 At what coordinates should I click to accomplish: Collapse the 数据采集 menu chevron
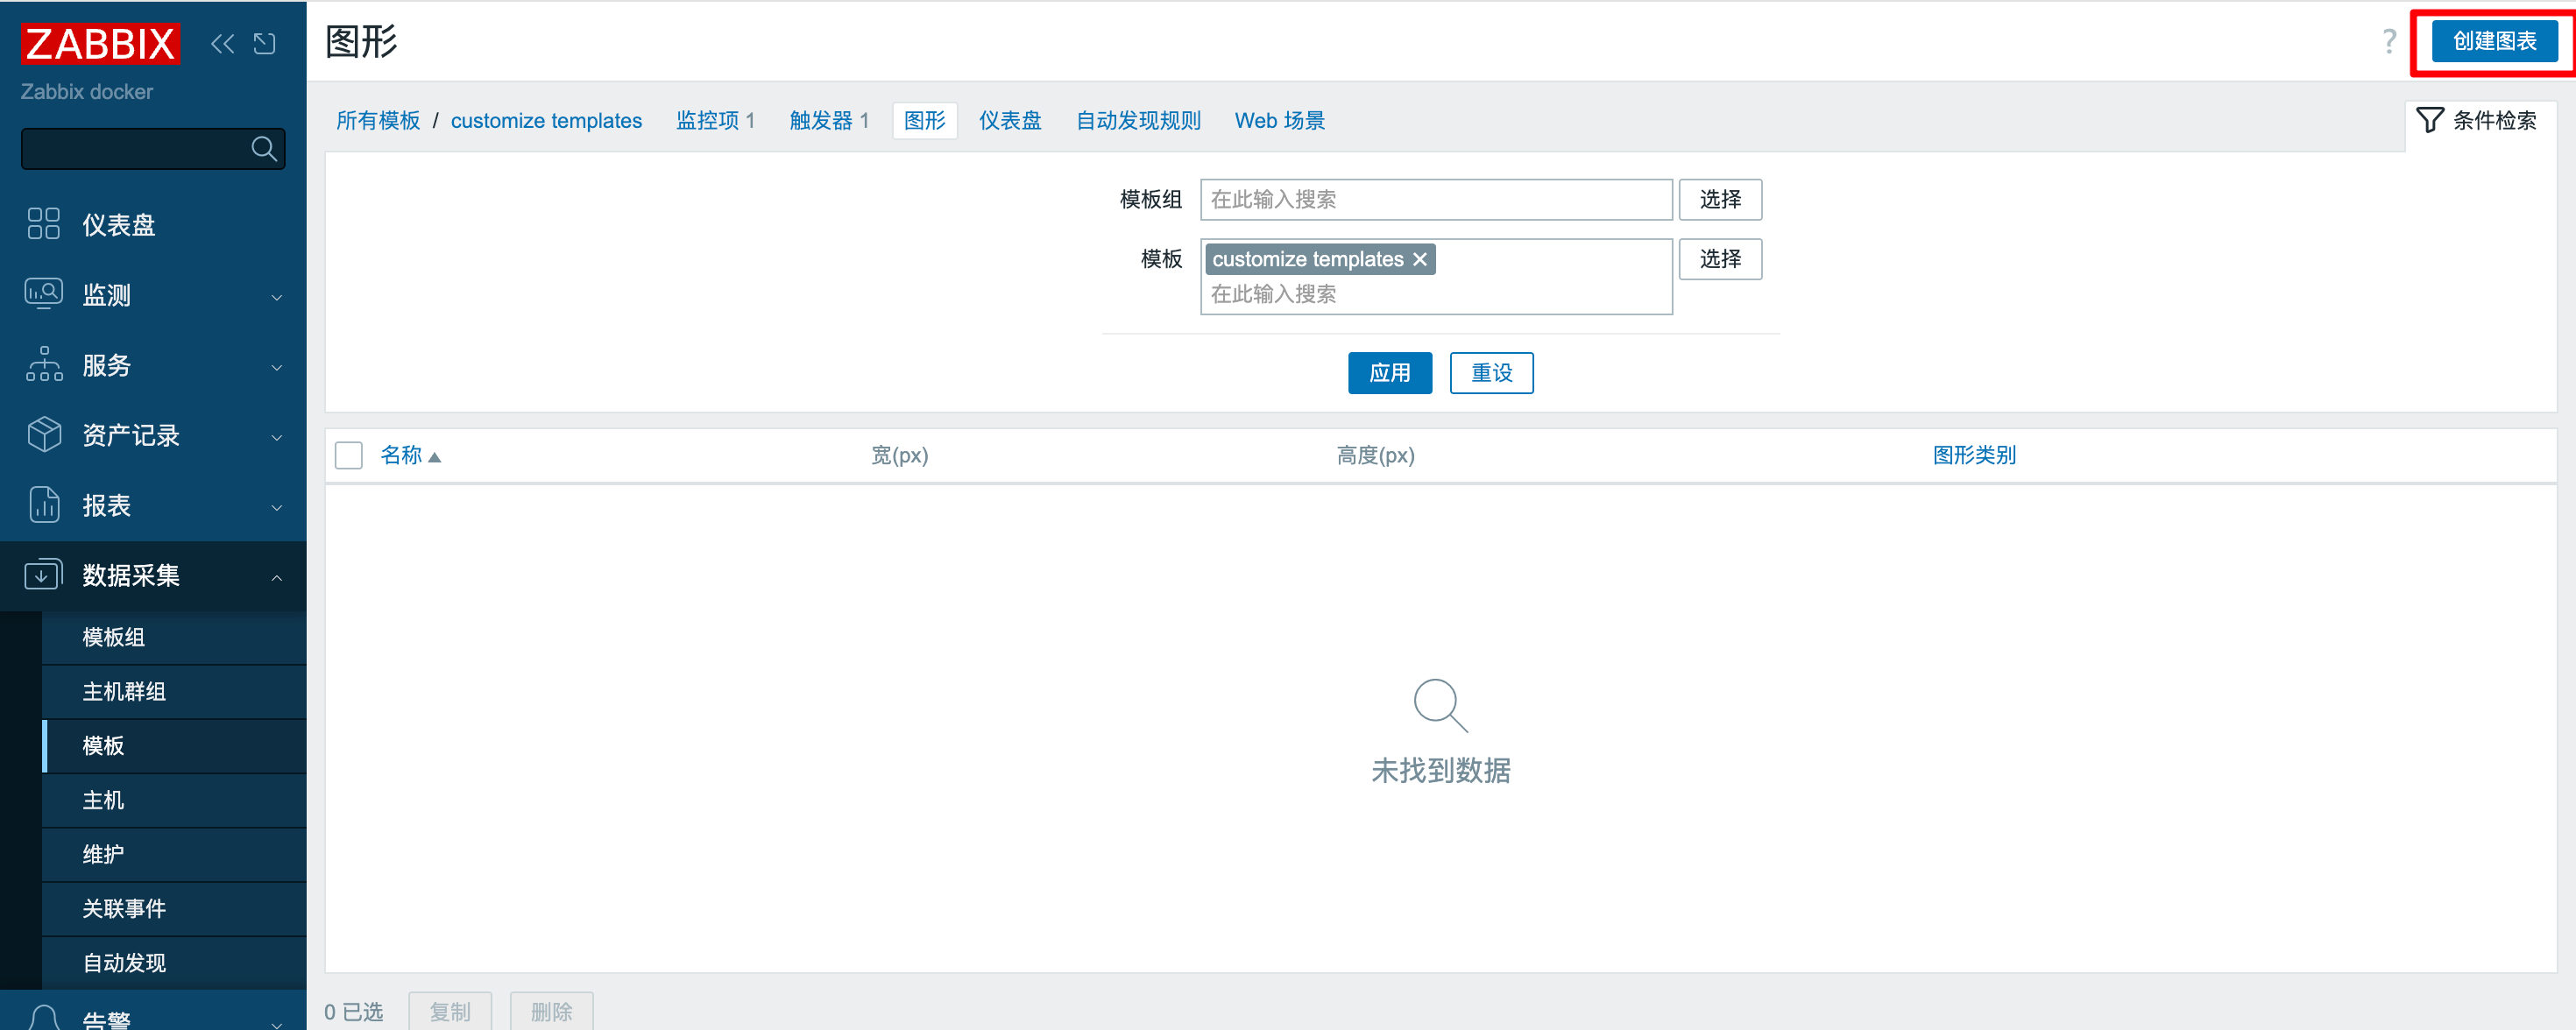point(277,577)
